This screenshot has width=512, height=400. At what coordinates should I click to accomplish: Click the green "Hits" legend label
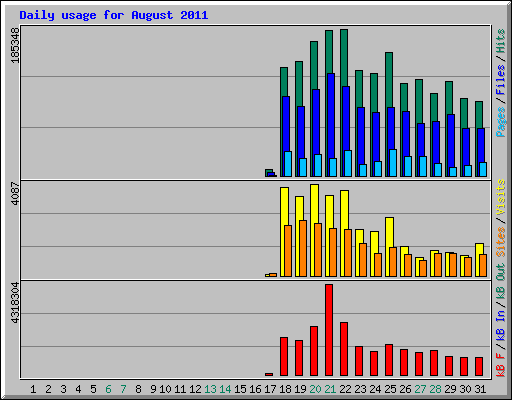click(x=501, y=41)
